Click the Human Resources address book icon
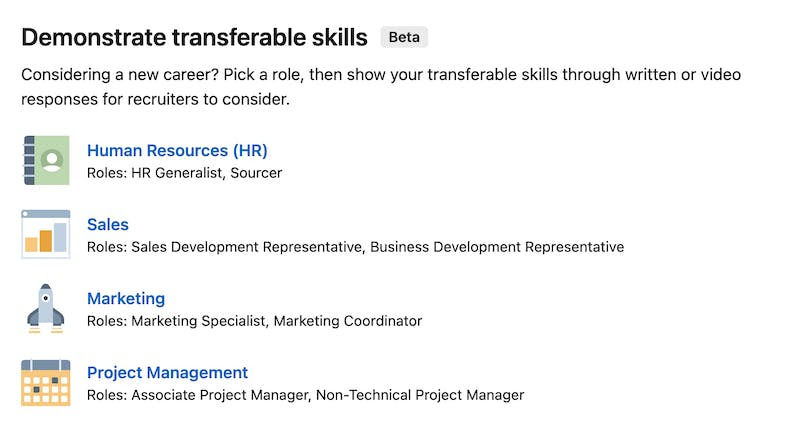 pos(46,160)
